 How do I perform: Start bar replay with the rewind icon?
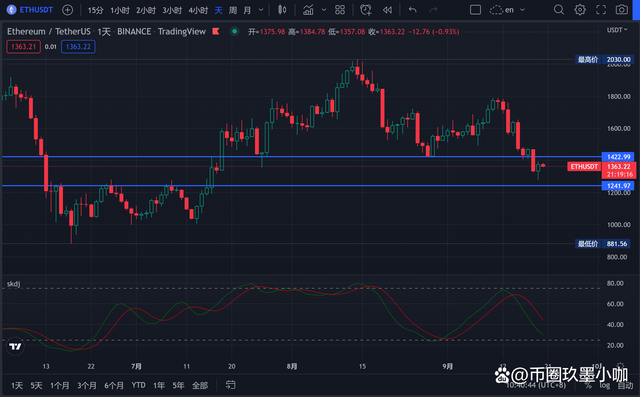pyautogui.click(x=387, y=10)
